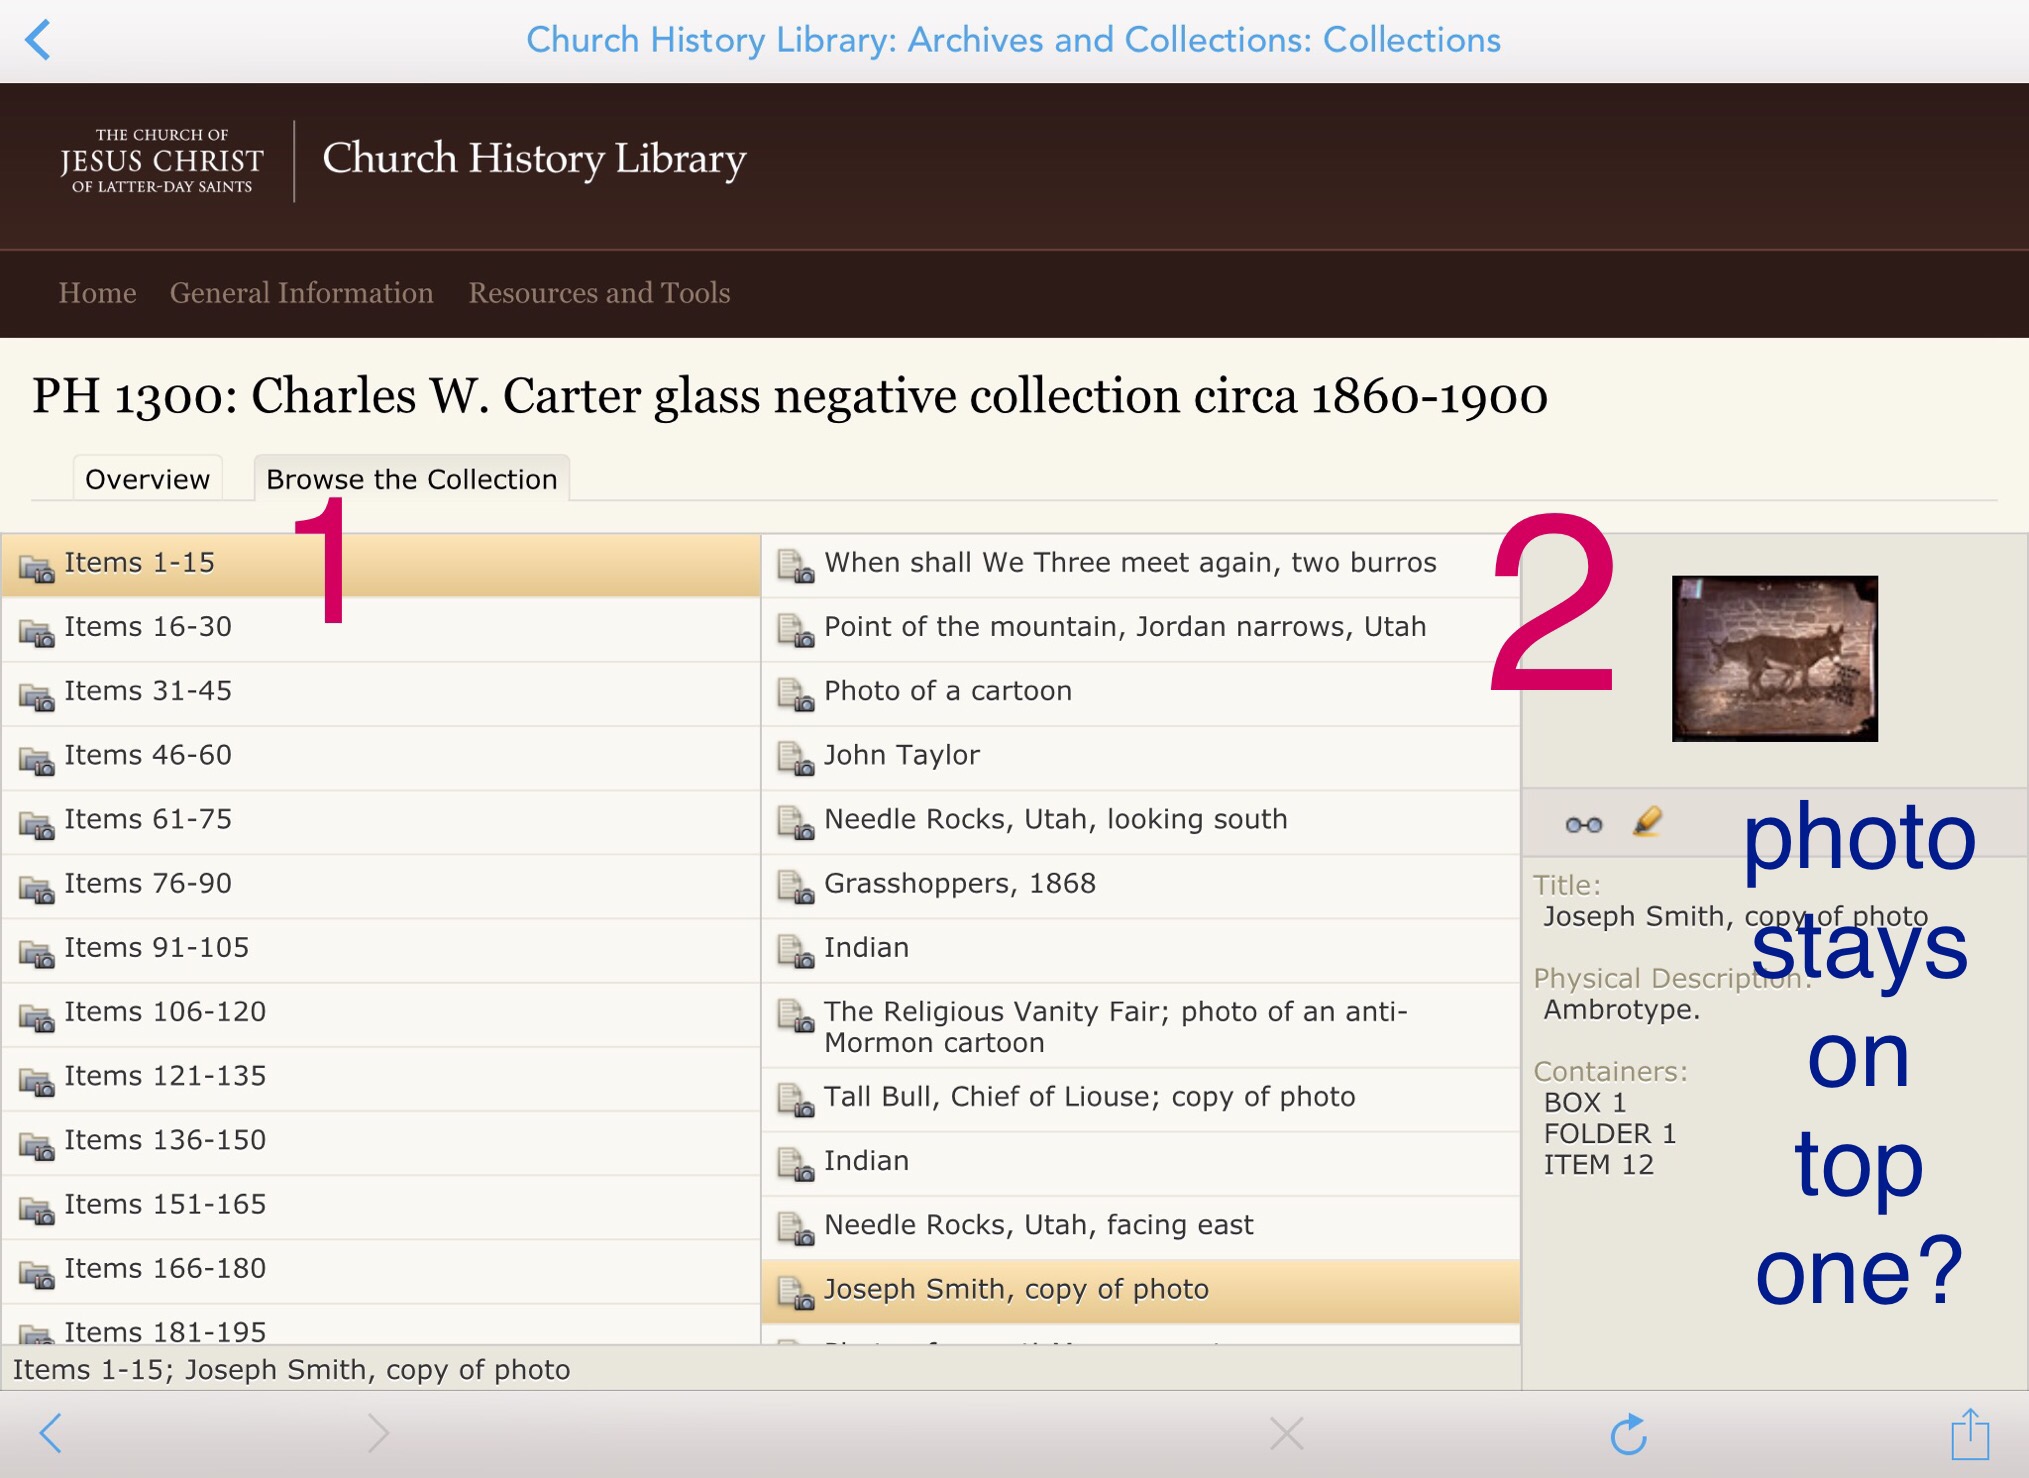Go to the Home link
The height and width of the screenshot is (1478, 2029).
(97, 293)
